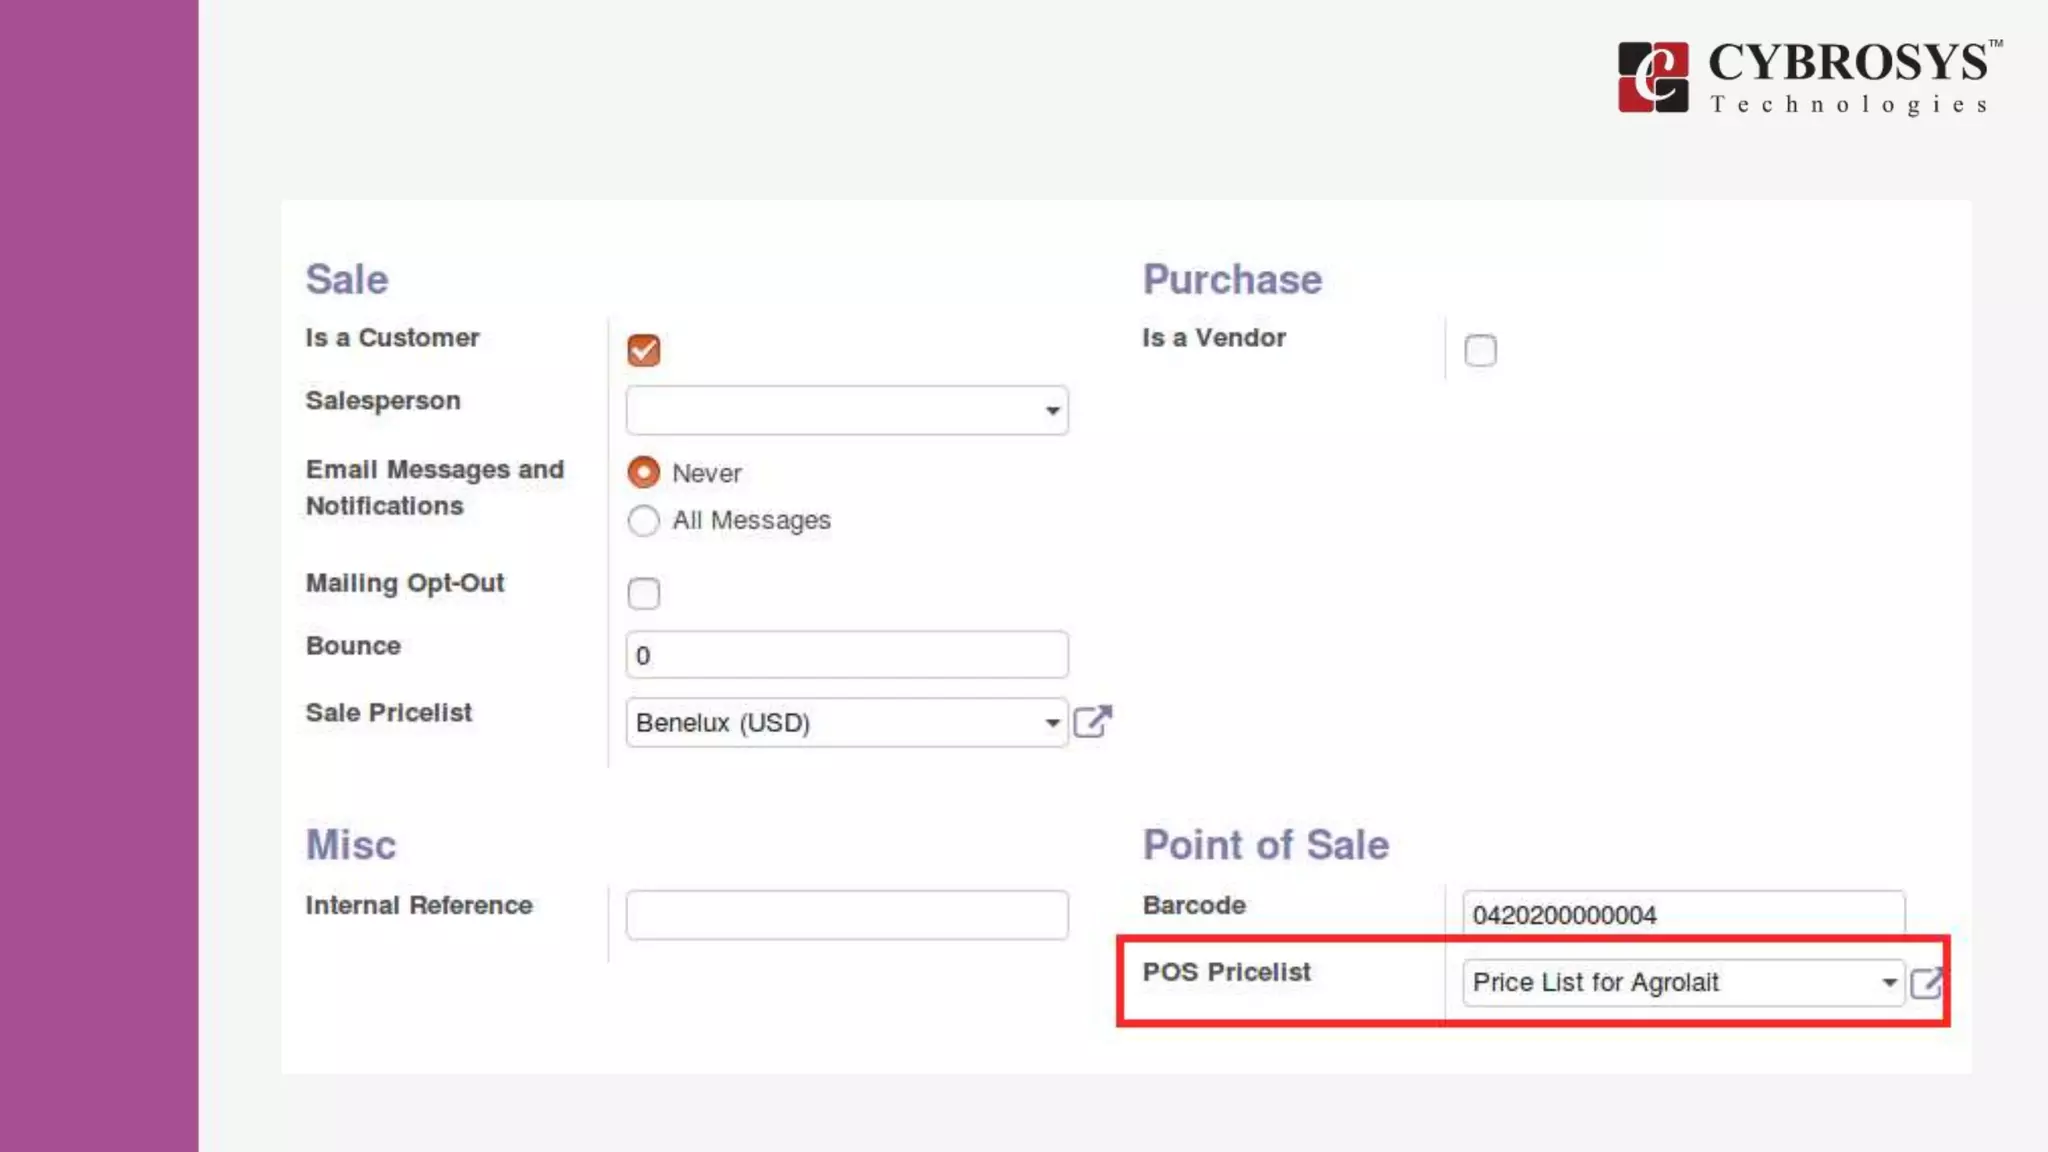The width and height of the screenshot is (2048, 1152).
Task: Expand the Salesperson dropdown
Action: pyautogui.click(x=1051, y=410)
